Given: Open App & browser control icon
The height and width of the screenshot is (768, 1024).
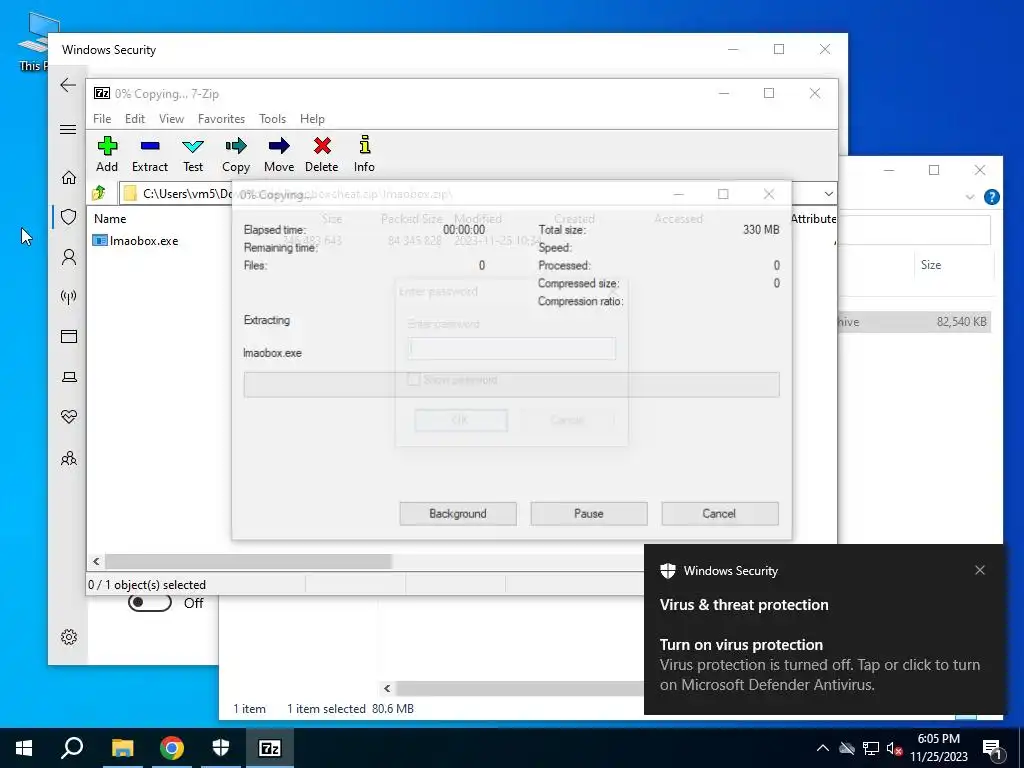Looking at the screenshot, I should [x=69, y=337].
